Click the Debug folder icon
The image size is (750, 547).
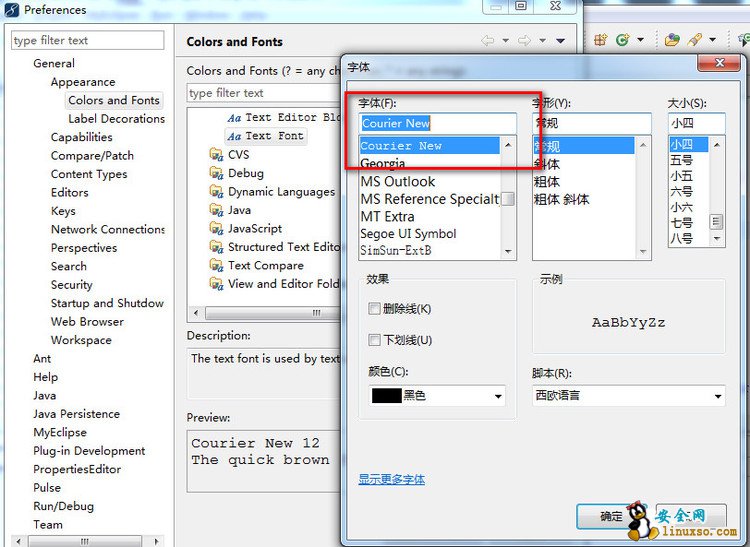click(217, 173)
